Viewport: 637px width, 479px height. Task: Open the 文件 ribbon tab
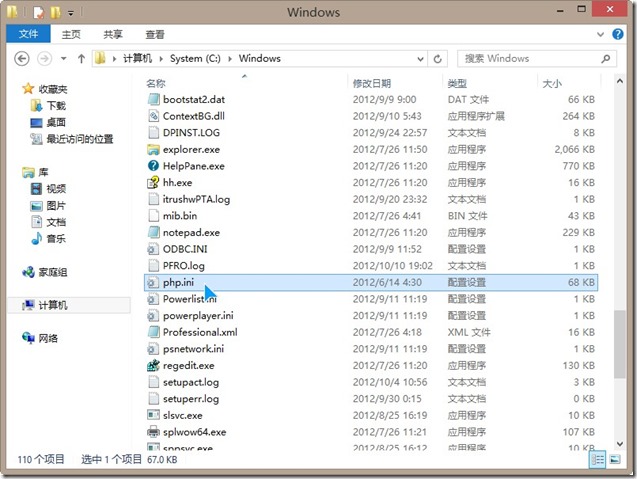pos(28,34)
